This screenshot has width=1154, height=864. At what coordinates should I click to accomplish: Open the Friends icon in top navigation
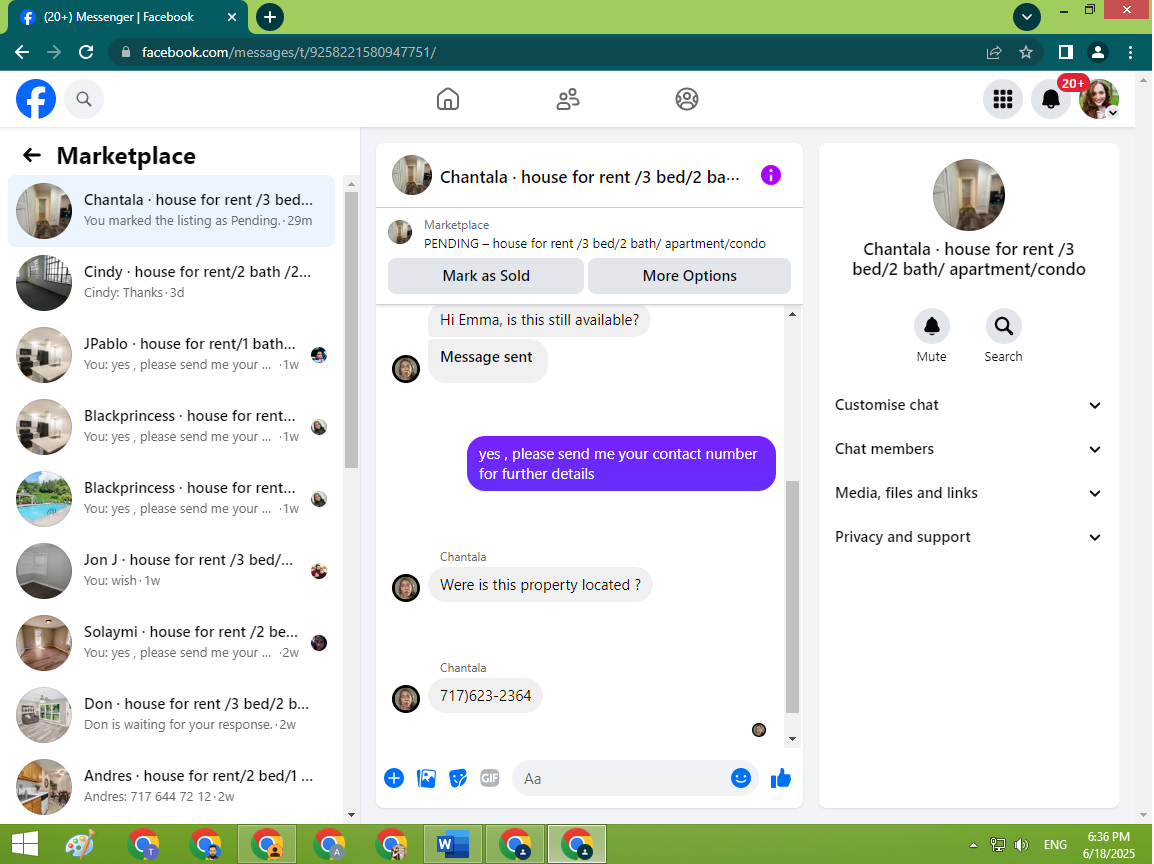(567, 99)
